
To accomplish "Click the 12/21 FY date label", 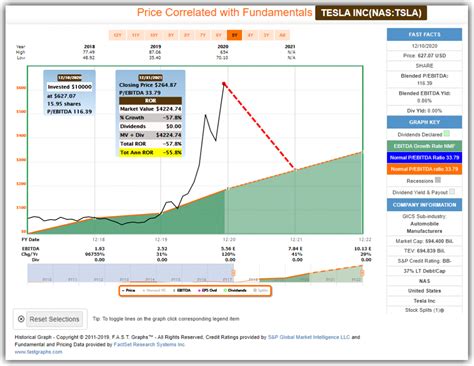I will pos(296,240).
